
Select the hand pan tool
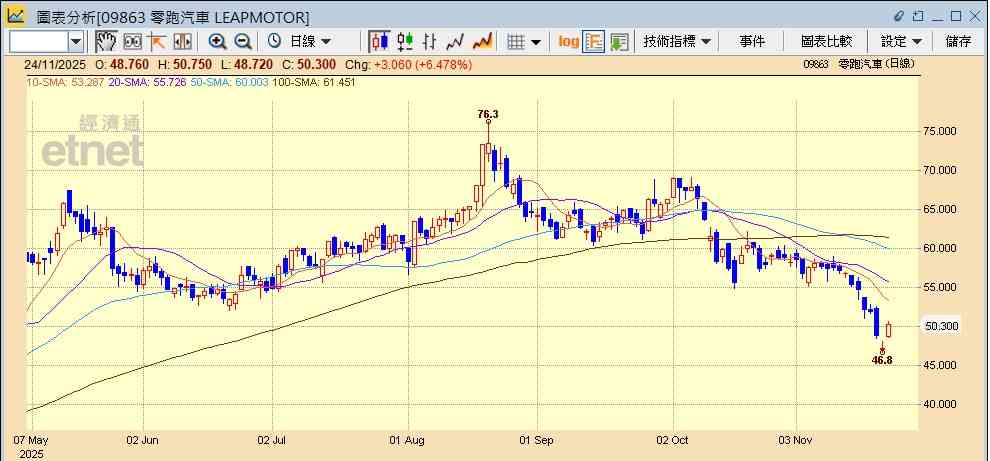pos(105,41)
